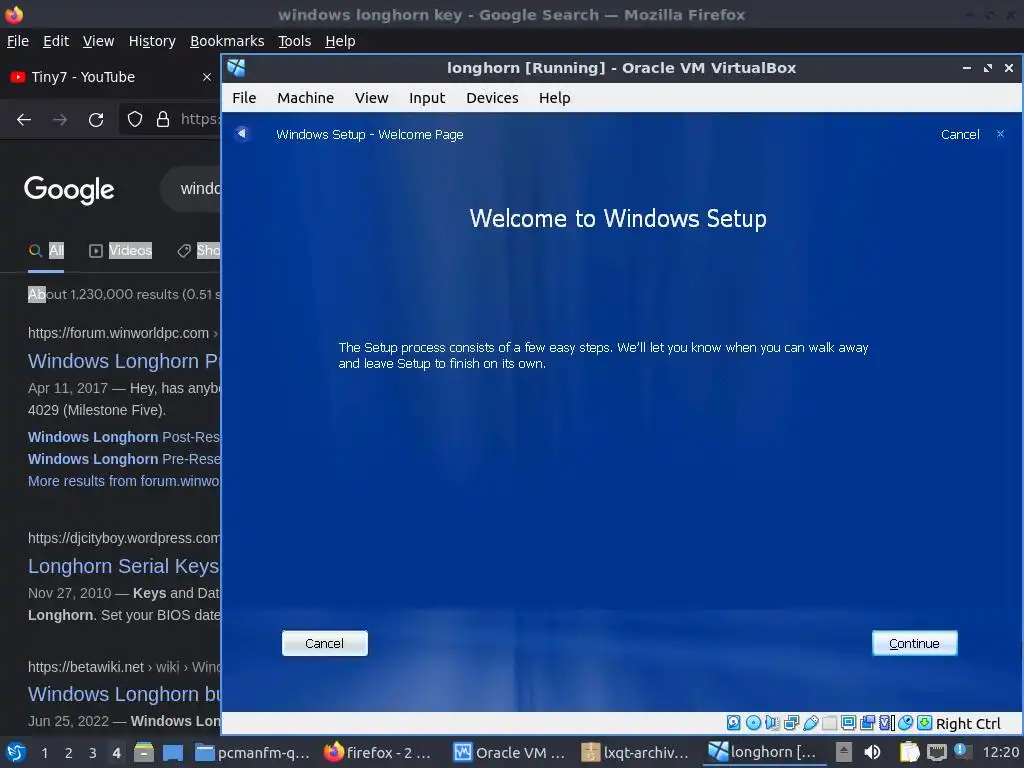Click the Cancel button at the bottom of Setup
This screenshot has height=768, width=1024.
pyautogui.click(x=325, y=643)
